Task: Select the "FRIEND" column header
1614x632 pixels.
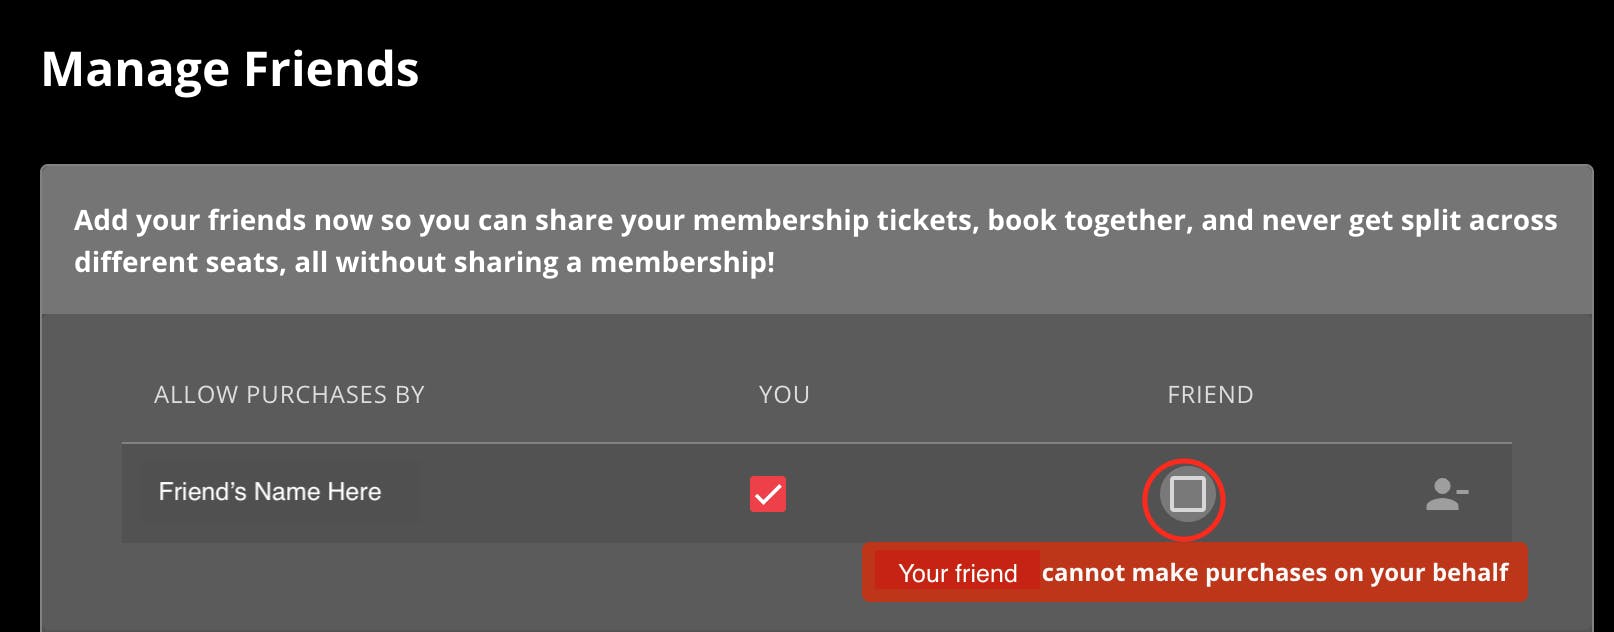Action: click(x=1210, y=395)
